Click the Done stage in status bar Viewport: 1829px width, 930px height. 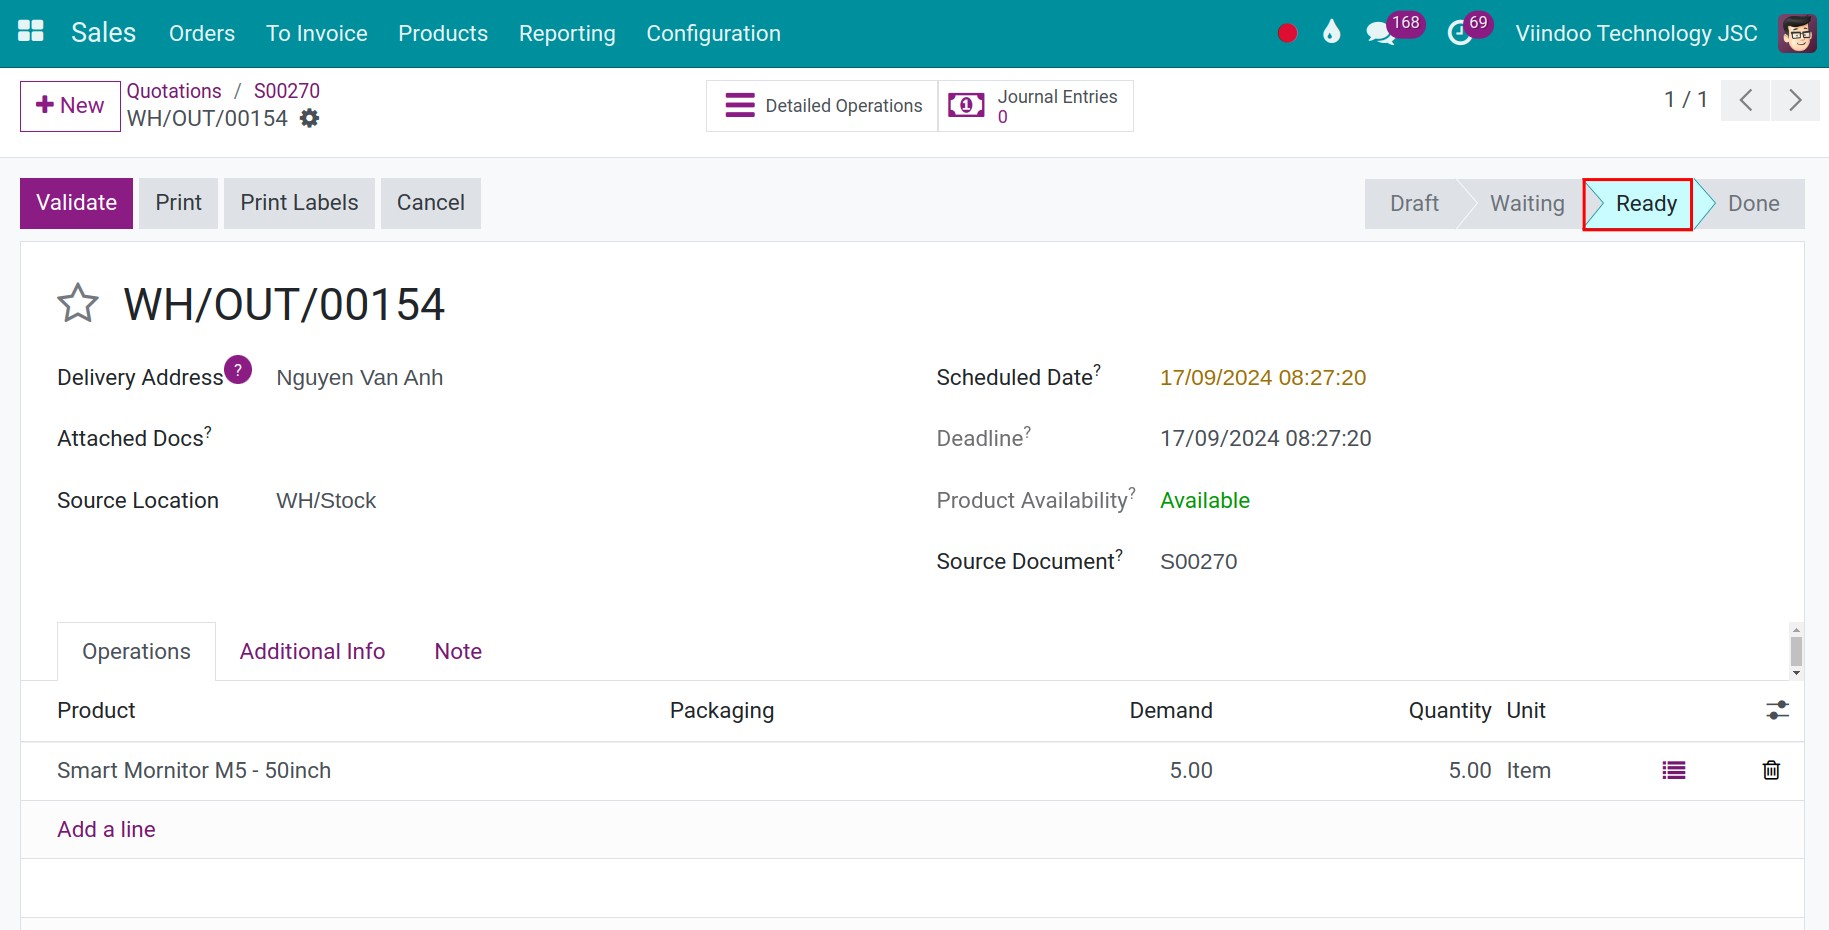pyautogui.click(x=1753, y=204)
